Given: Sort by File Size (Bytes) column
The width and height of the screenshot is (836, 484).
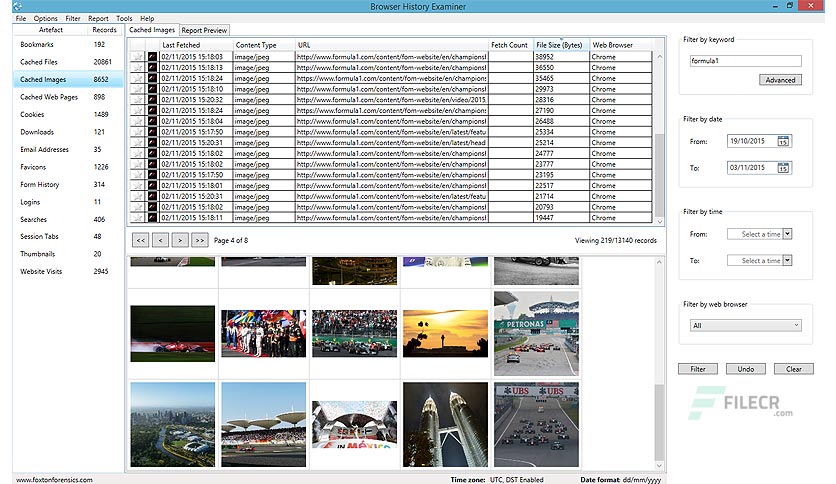Looking at the screenshot, I should point(559,45).
